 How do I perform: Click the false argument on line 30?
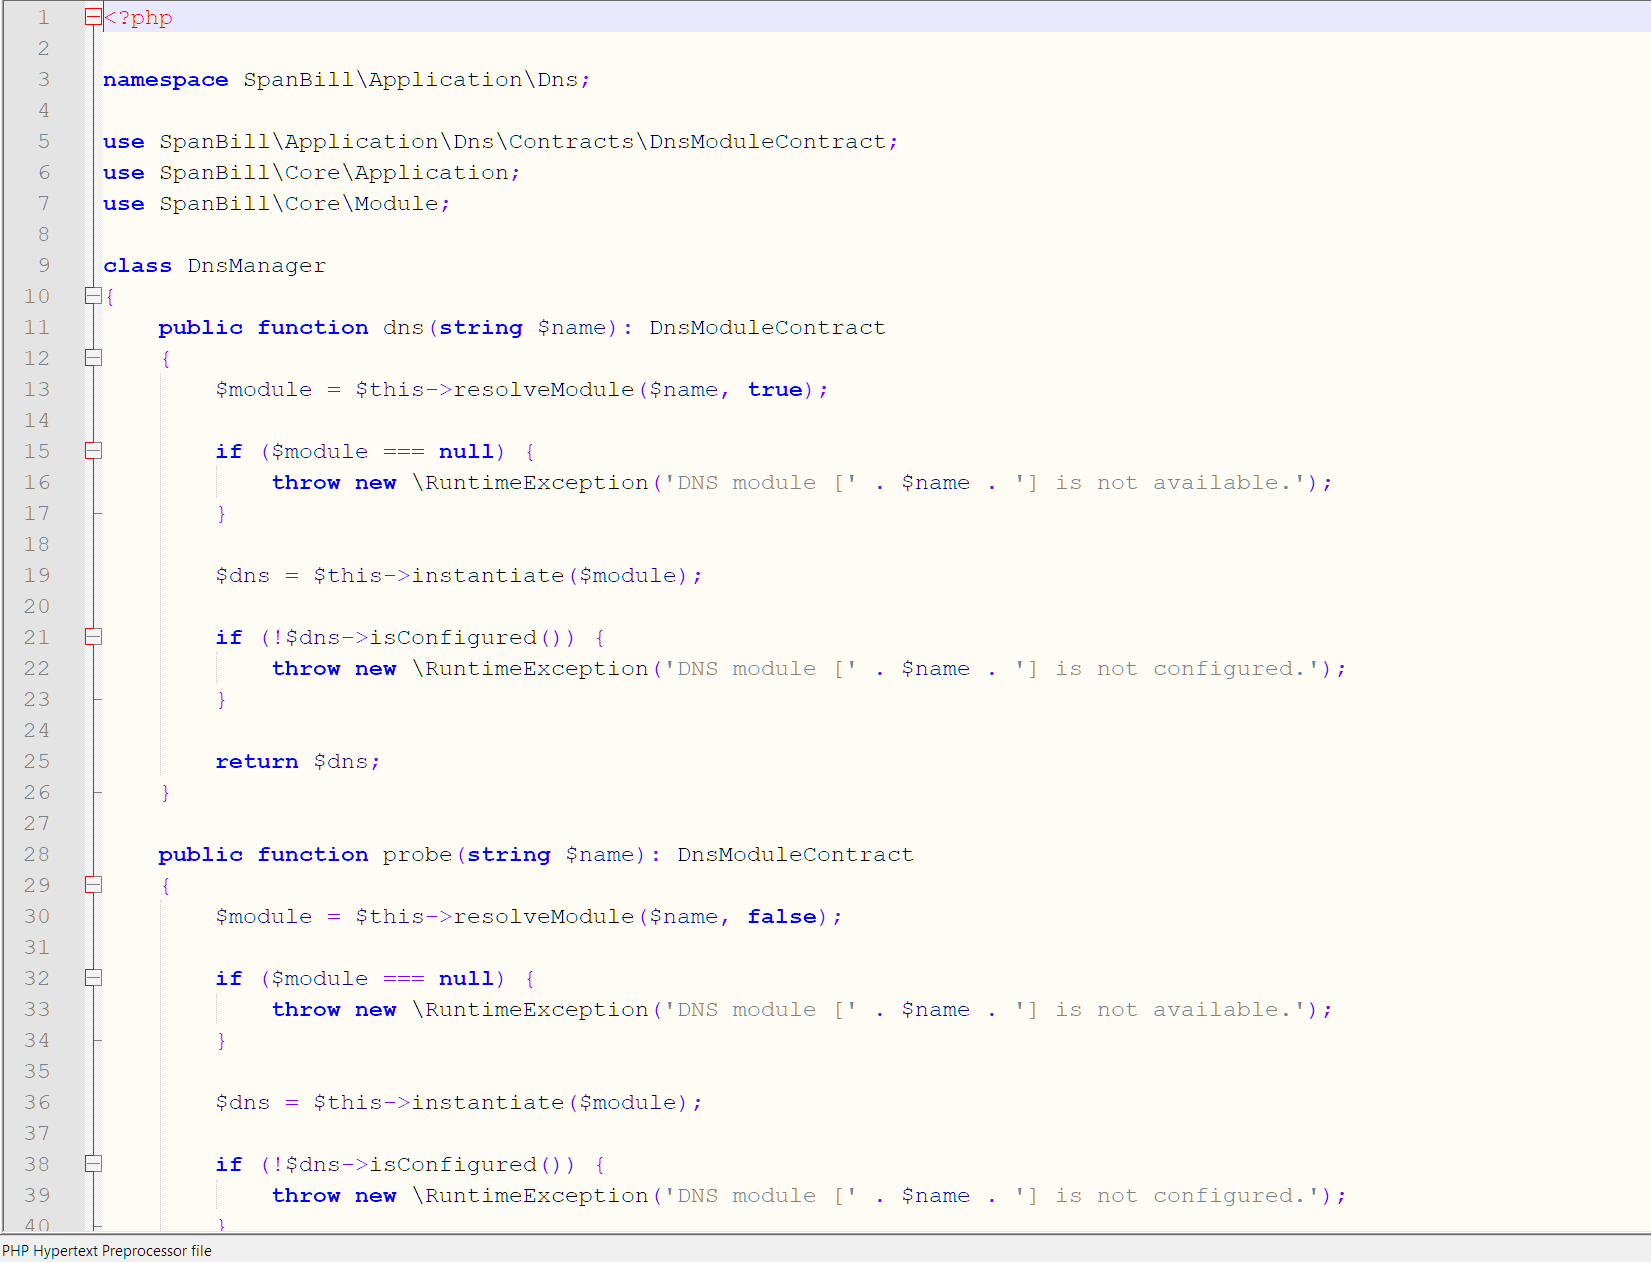[x=782, y=917]
